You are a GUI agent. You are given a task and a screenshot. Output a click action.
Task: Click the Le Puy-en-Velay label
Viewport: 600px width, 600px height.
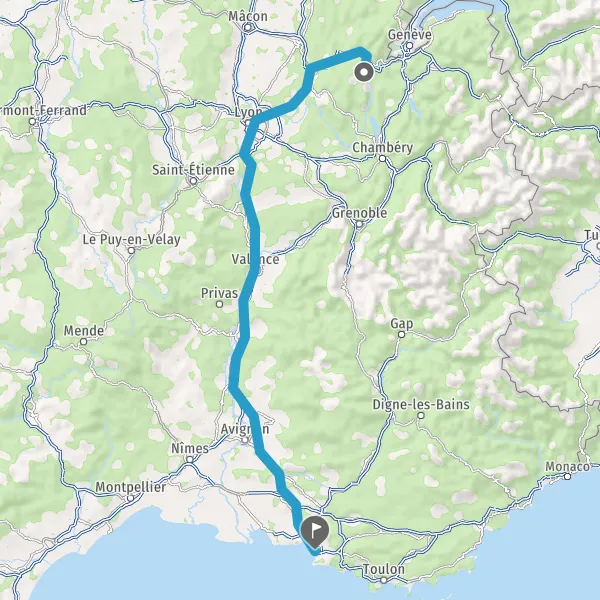pyautogui.click(x=132, y=240)
